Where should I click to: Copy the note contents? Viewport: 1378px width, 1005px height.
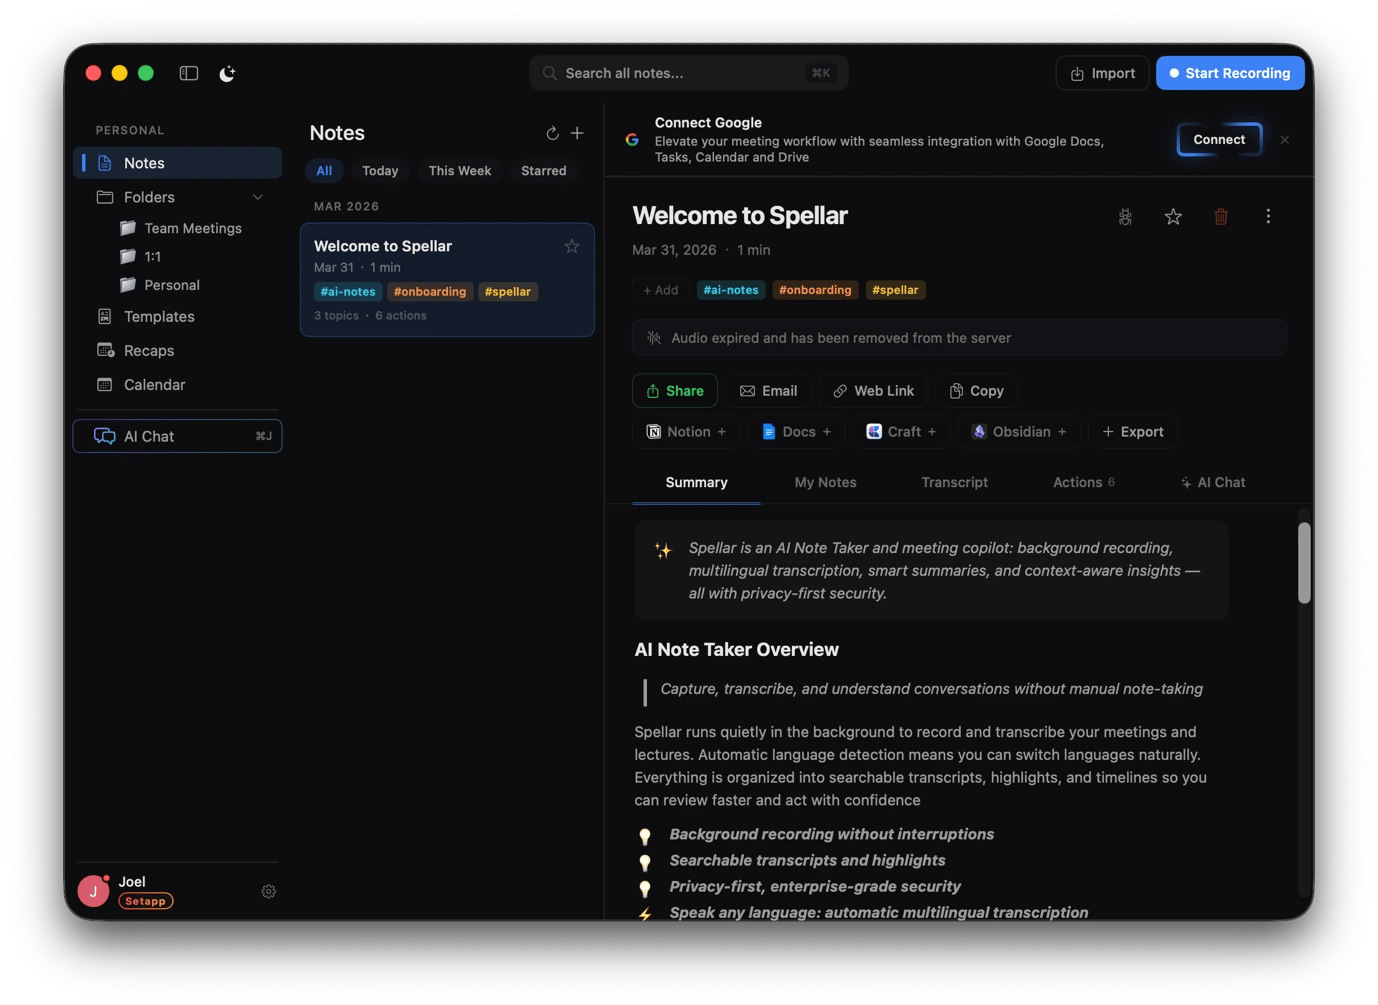976,391
